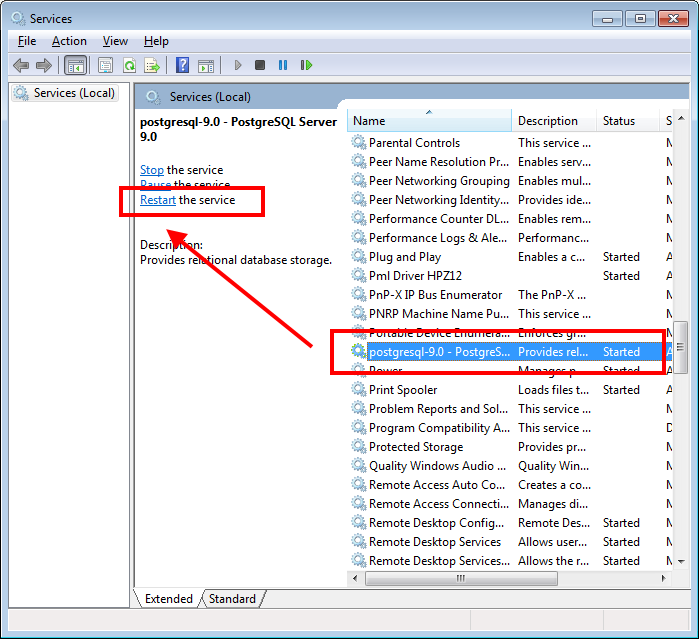Select Services (Local) in the console tree
Image resolution: width=699 pixels, height=639 pixels.
(x=74, y=93)
